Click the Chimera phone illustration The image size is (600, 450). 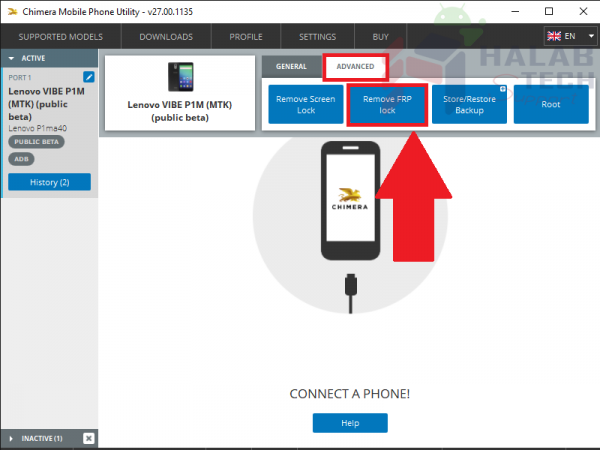click(x=351, y=201)
